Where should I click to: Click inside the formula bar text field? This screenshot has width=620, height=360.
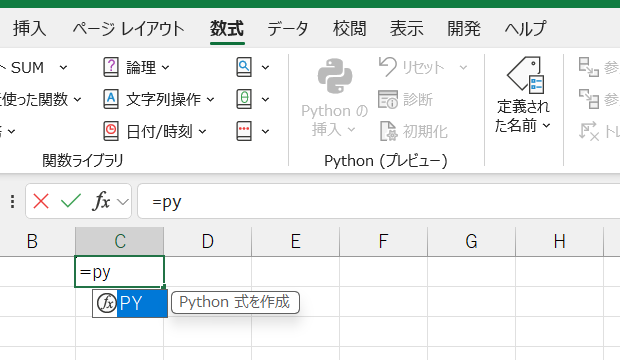(x=380, y=201)
